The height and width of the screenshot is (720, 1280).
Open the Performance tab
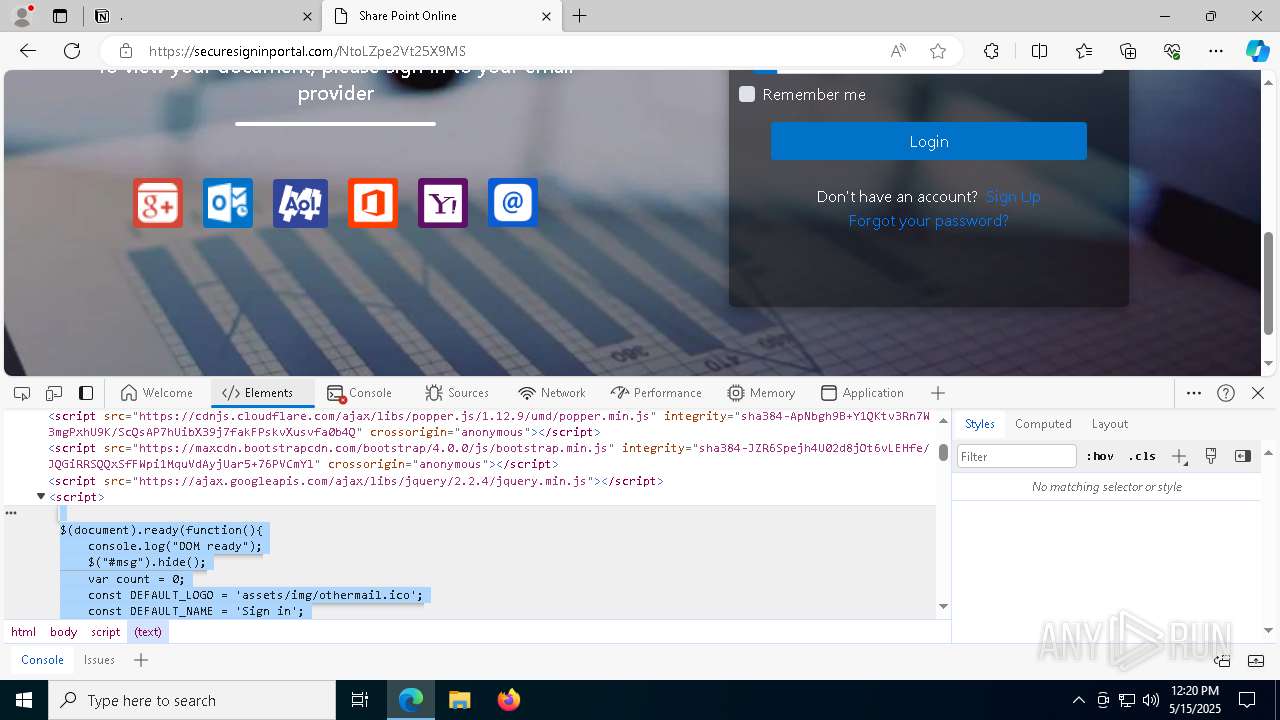(656, 393)
